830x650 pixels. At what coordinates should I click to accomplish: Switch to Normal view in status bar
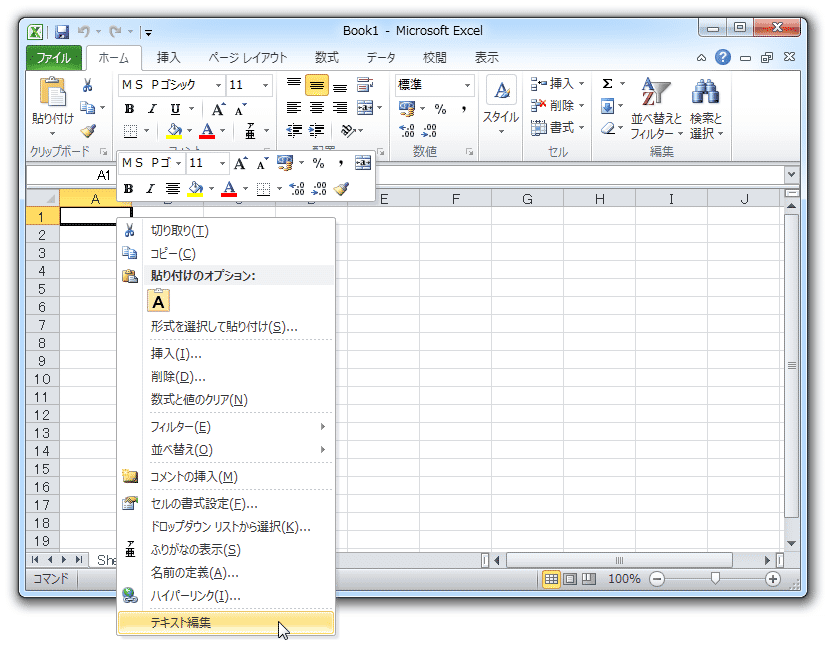pyautogui.click(x=551, y=579)
